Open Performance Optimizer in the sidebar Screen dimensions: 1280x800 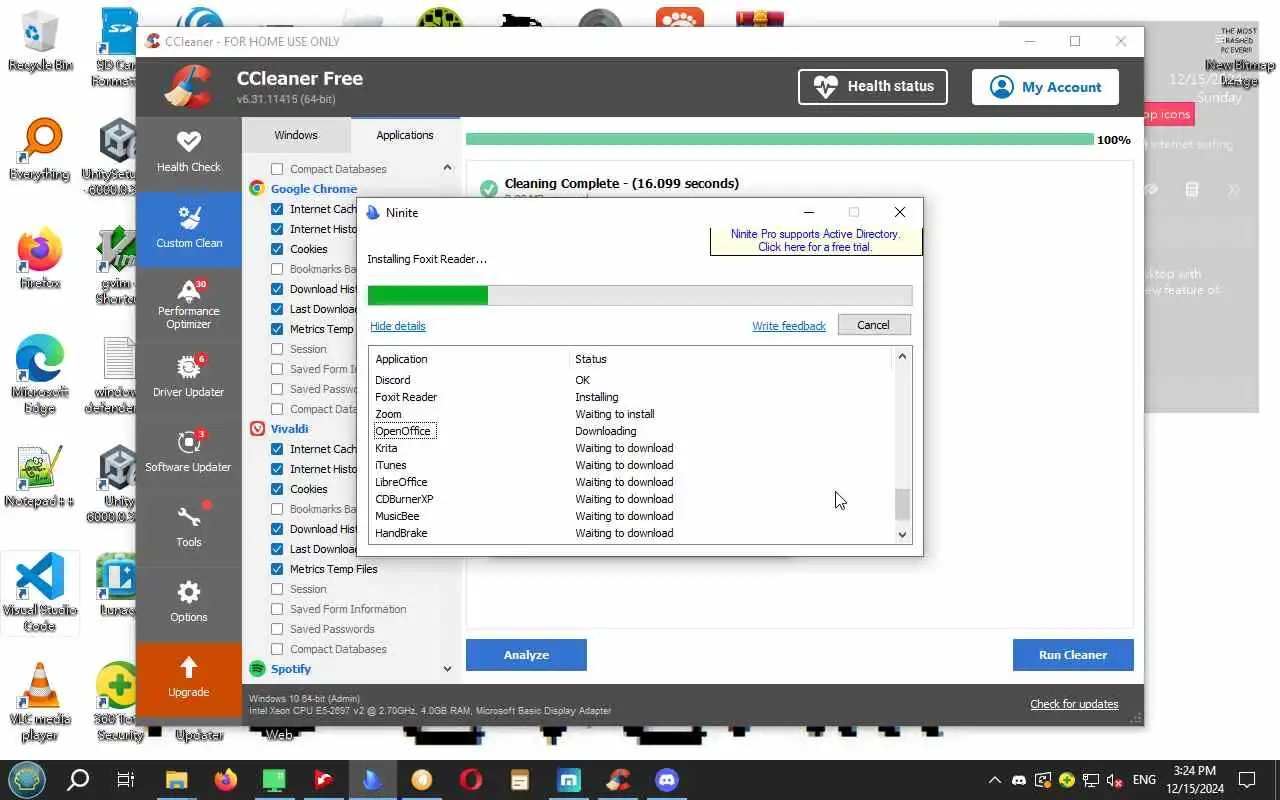click(188, 304)
